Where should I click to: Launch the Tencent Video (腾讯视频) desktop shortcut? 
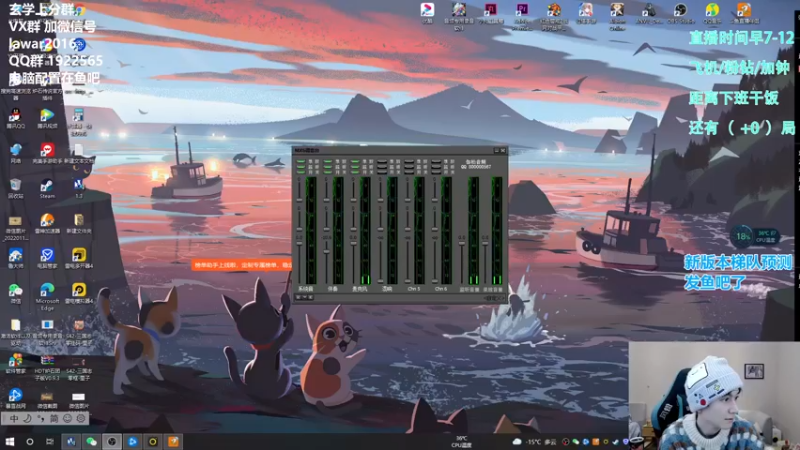coord(47,118)
